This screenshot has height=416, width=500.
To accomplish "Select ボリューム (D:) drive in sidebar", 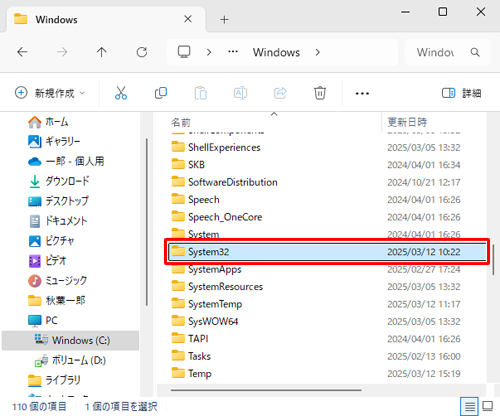I will coord(70,360).
